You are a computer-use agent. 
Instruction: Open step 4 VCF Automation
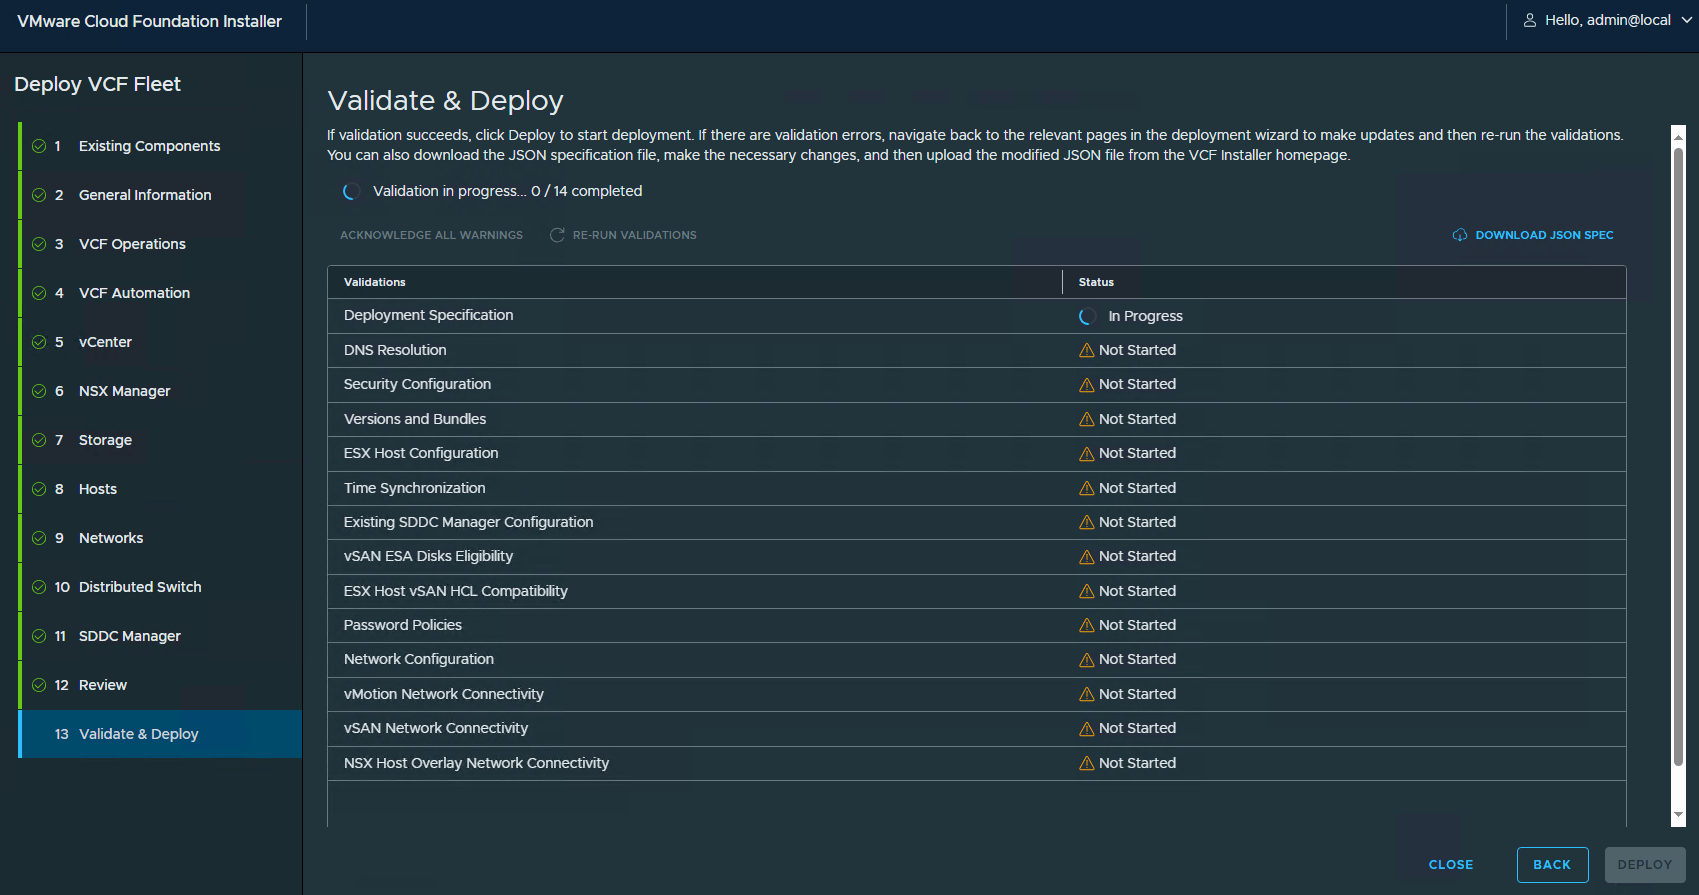click(x=160, y=293)
